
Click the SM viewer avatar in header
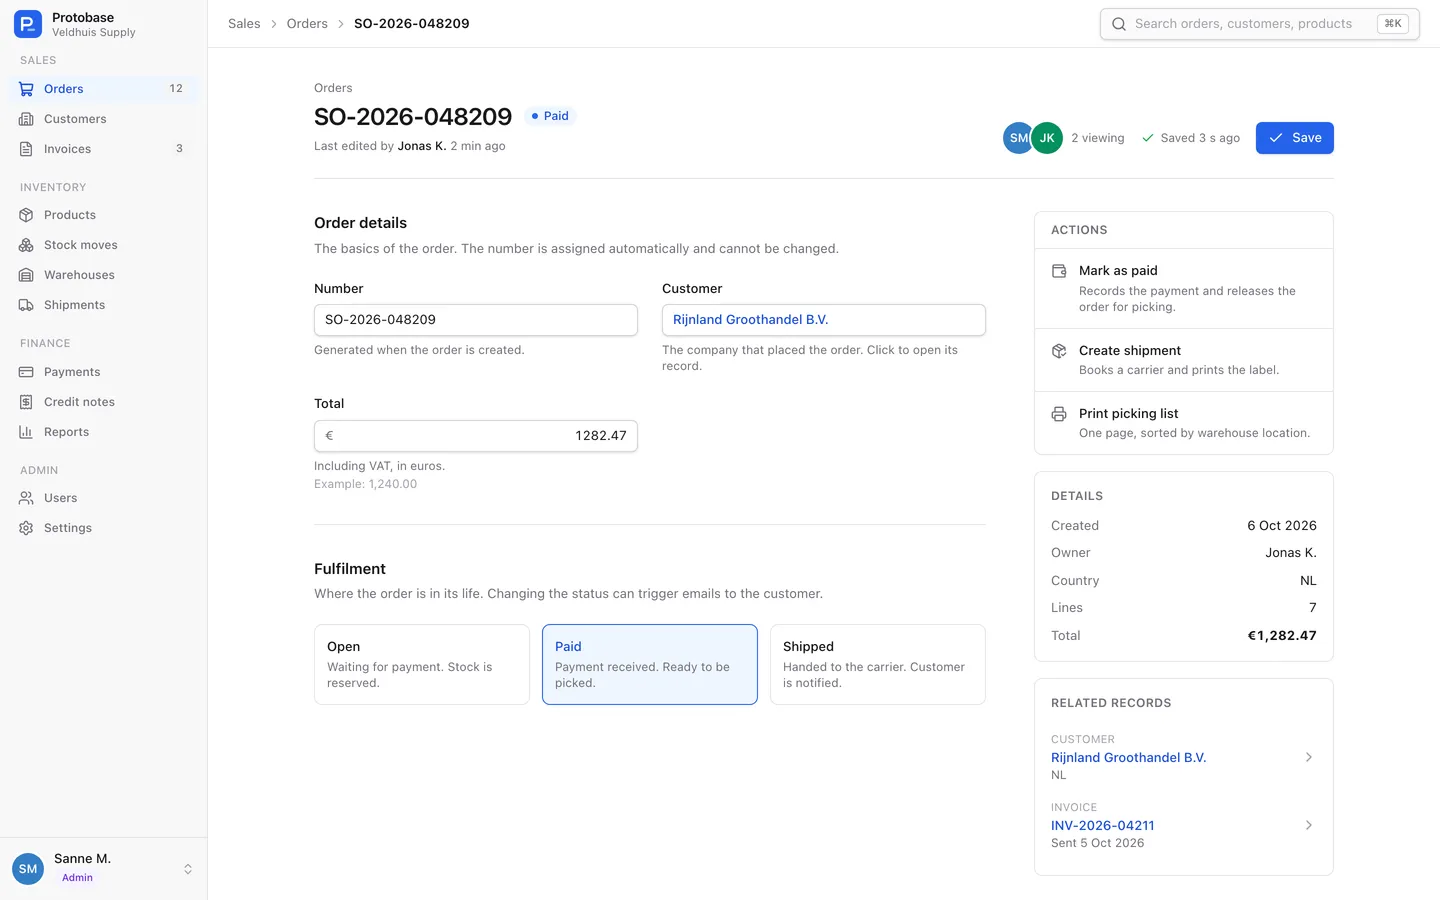coord(1018,138)
